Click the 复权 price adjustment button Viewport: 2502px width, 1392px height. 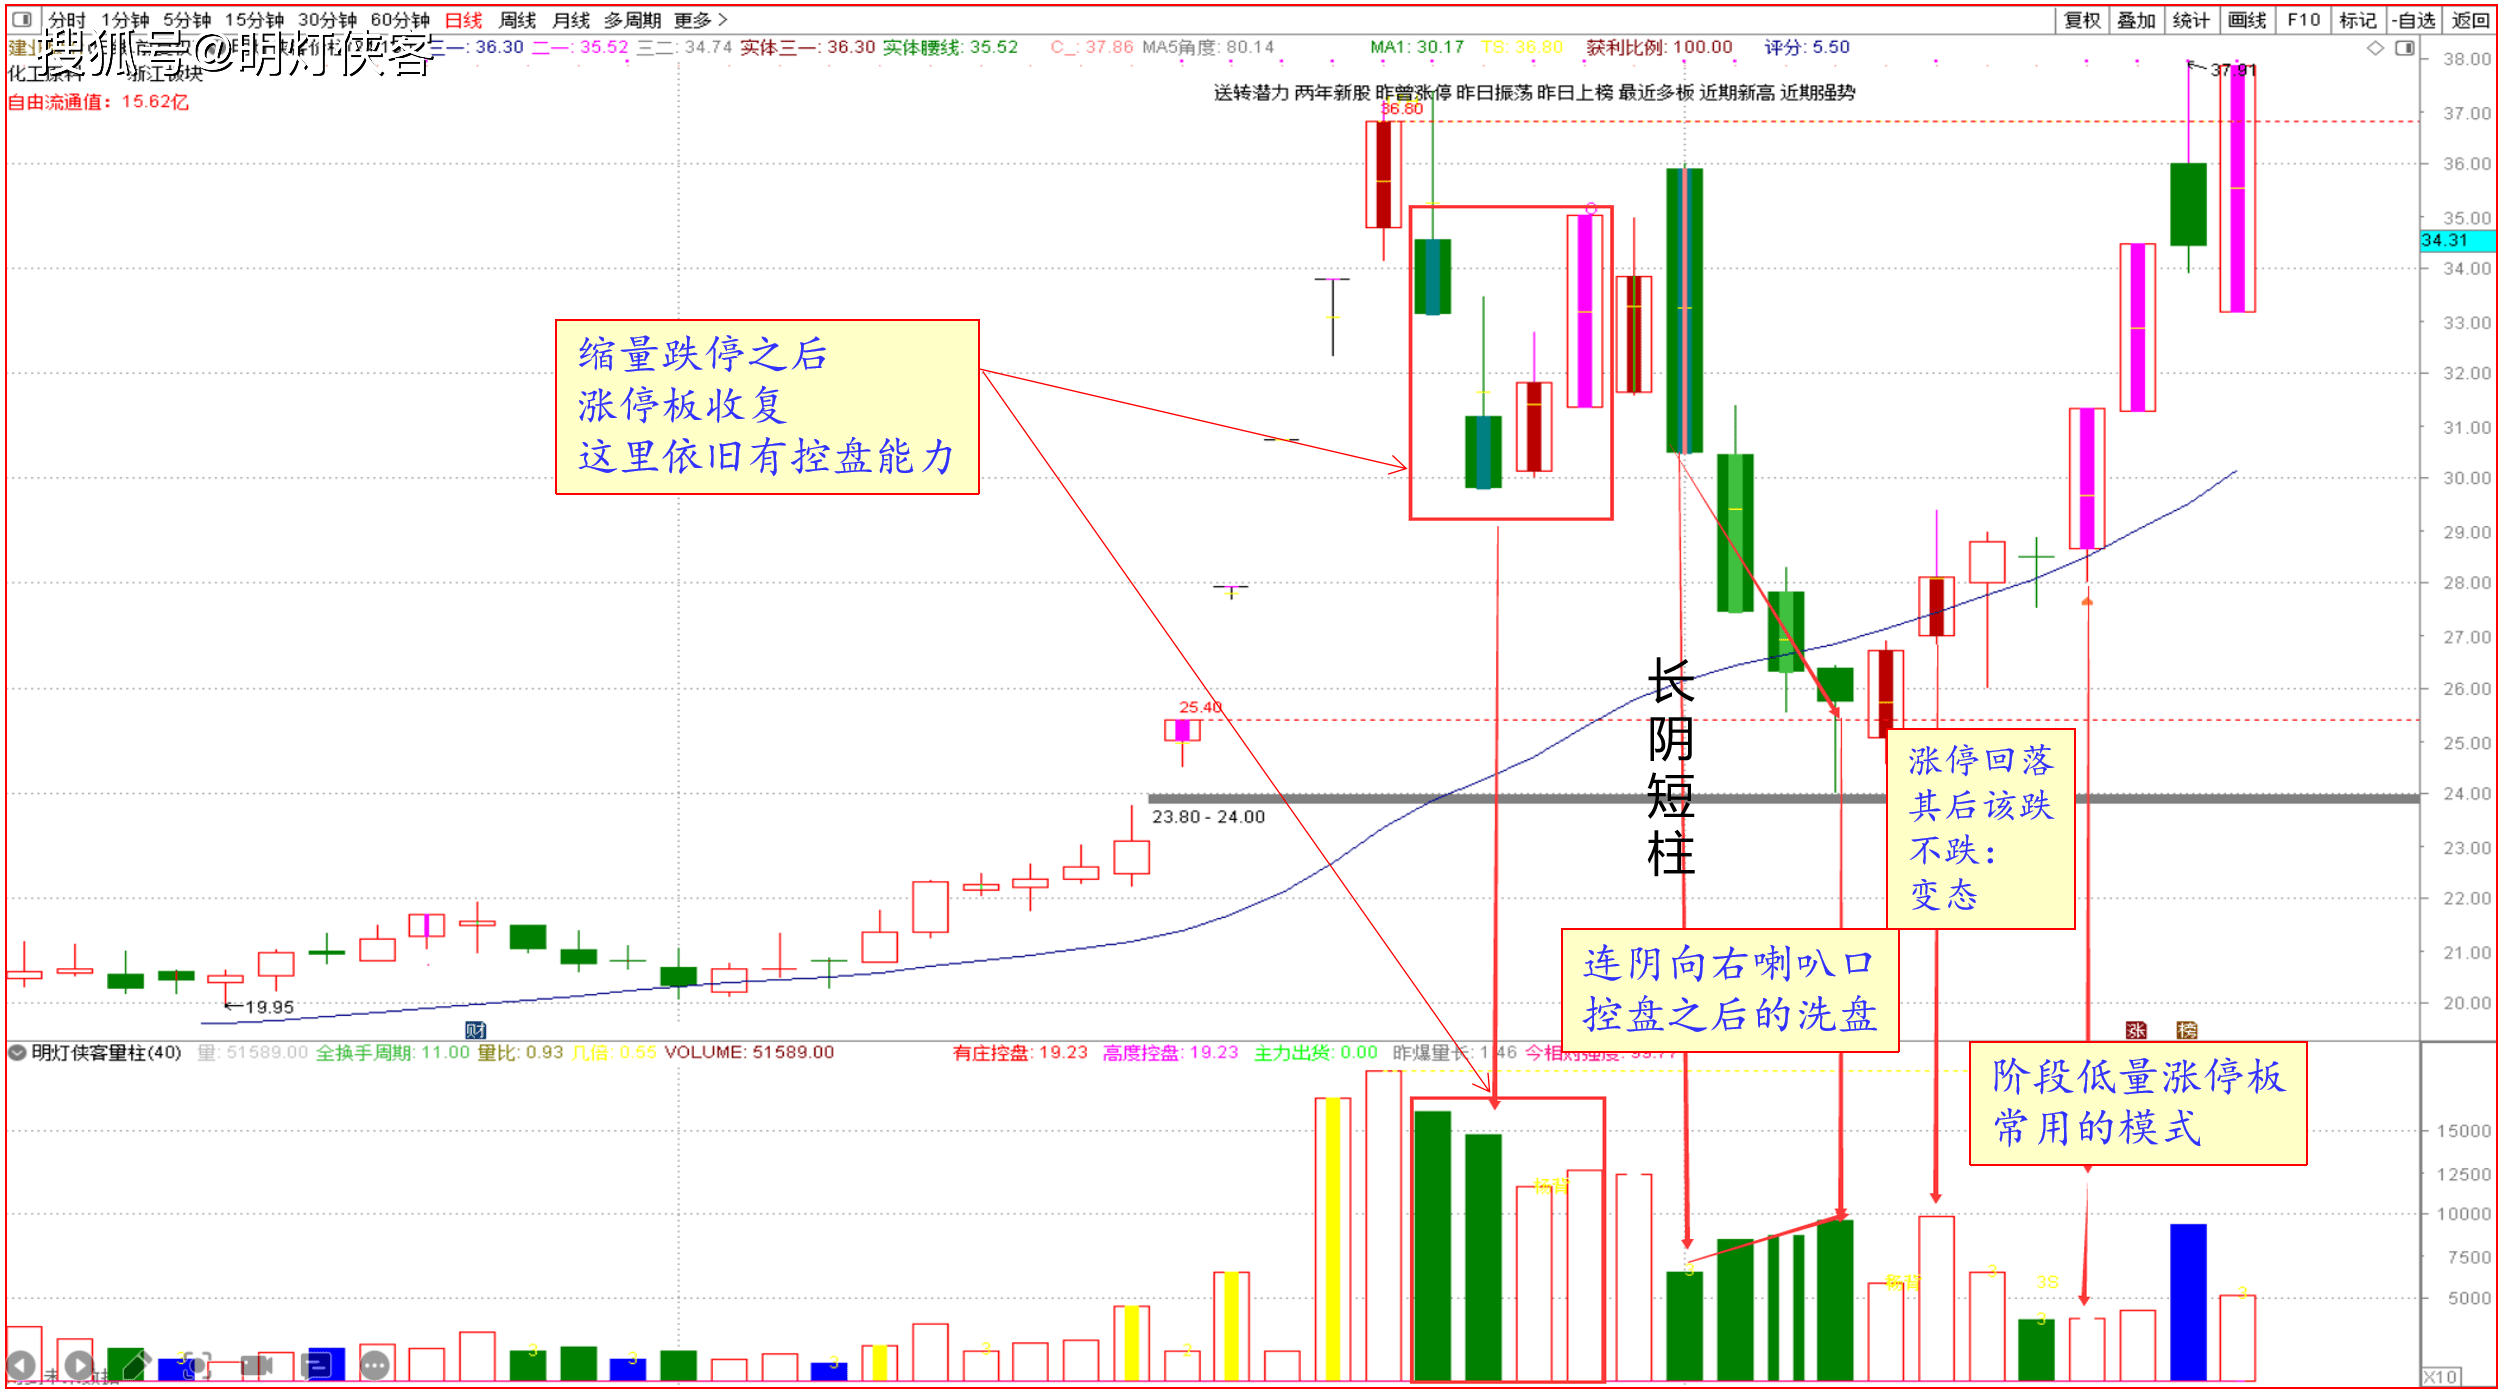tap(2083, 20)
